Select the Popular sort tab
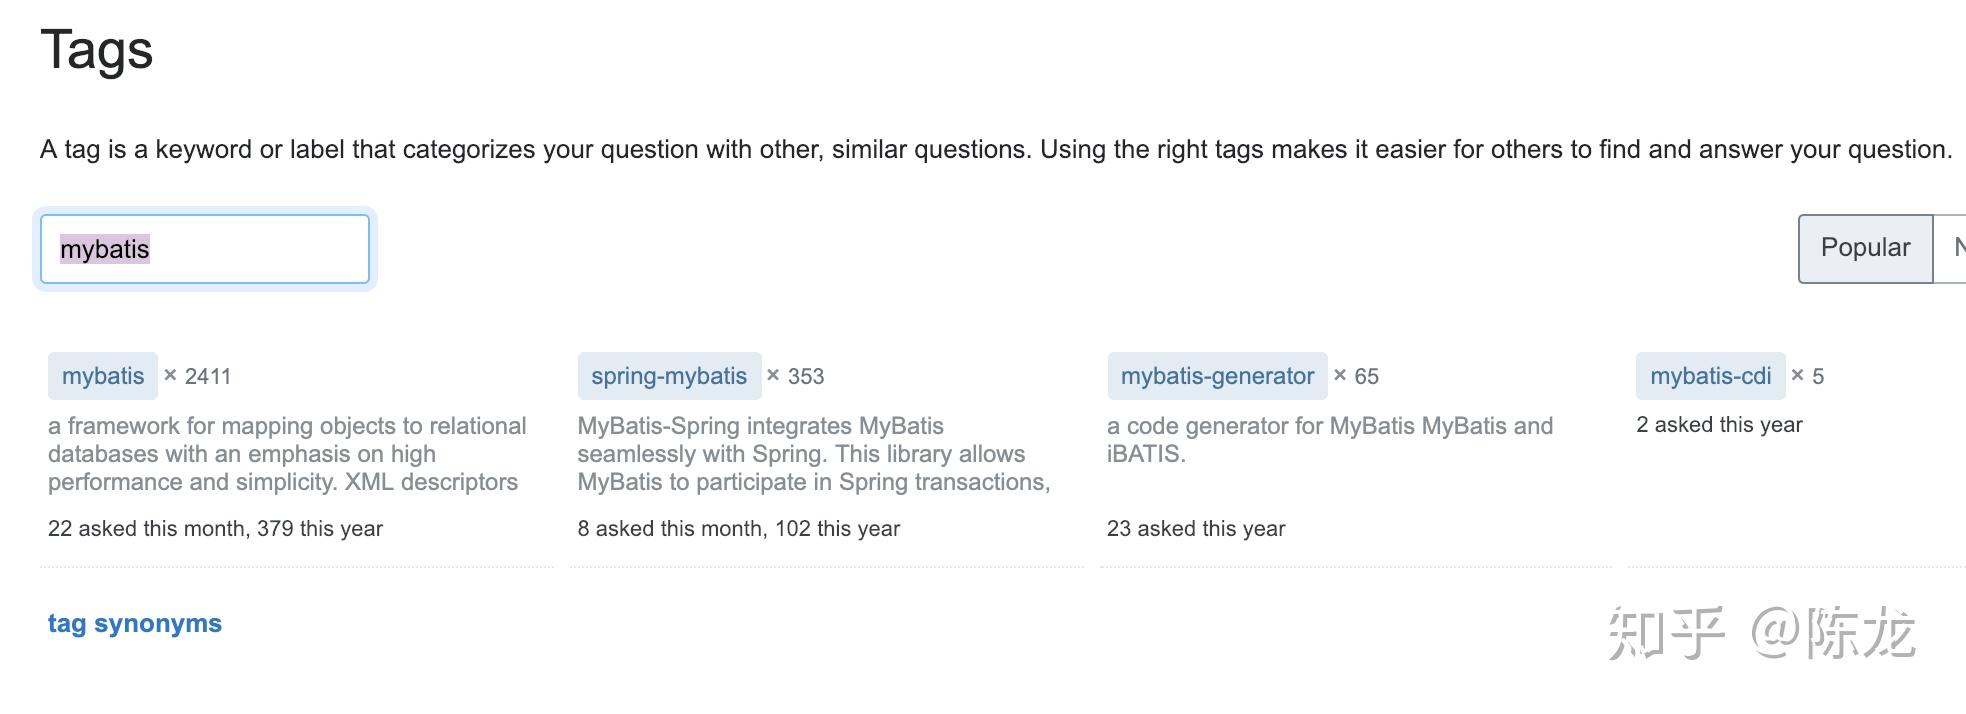Image resolution: width=1966 pixels, height=714 pixels. 1865,248
